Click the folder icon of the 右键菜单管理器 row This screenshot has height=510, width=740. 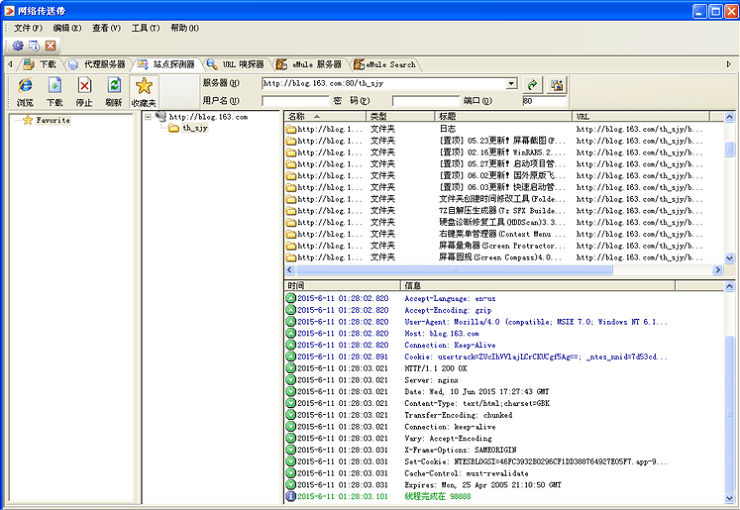click(291, 234)
